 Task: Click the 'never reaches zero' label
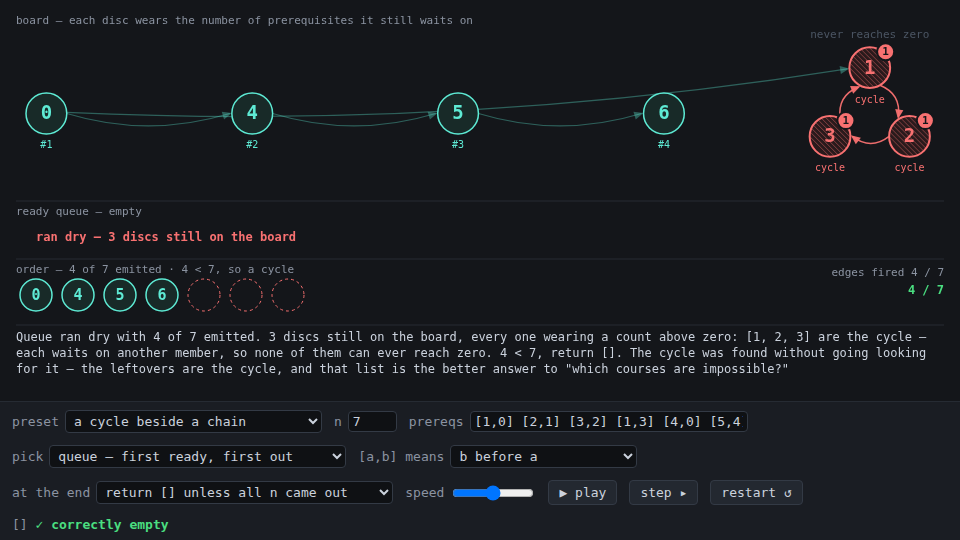tap(869, 34)
